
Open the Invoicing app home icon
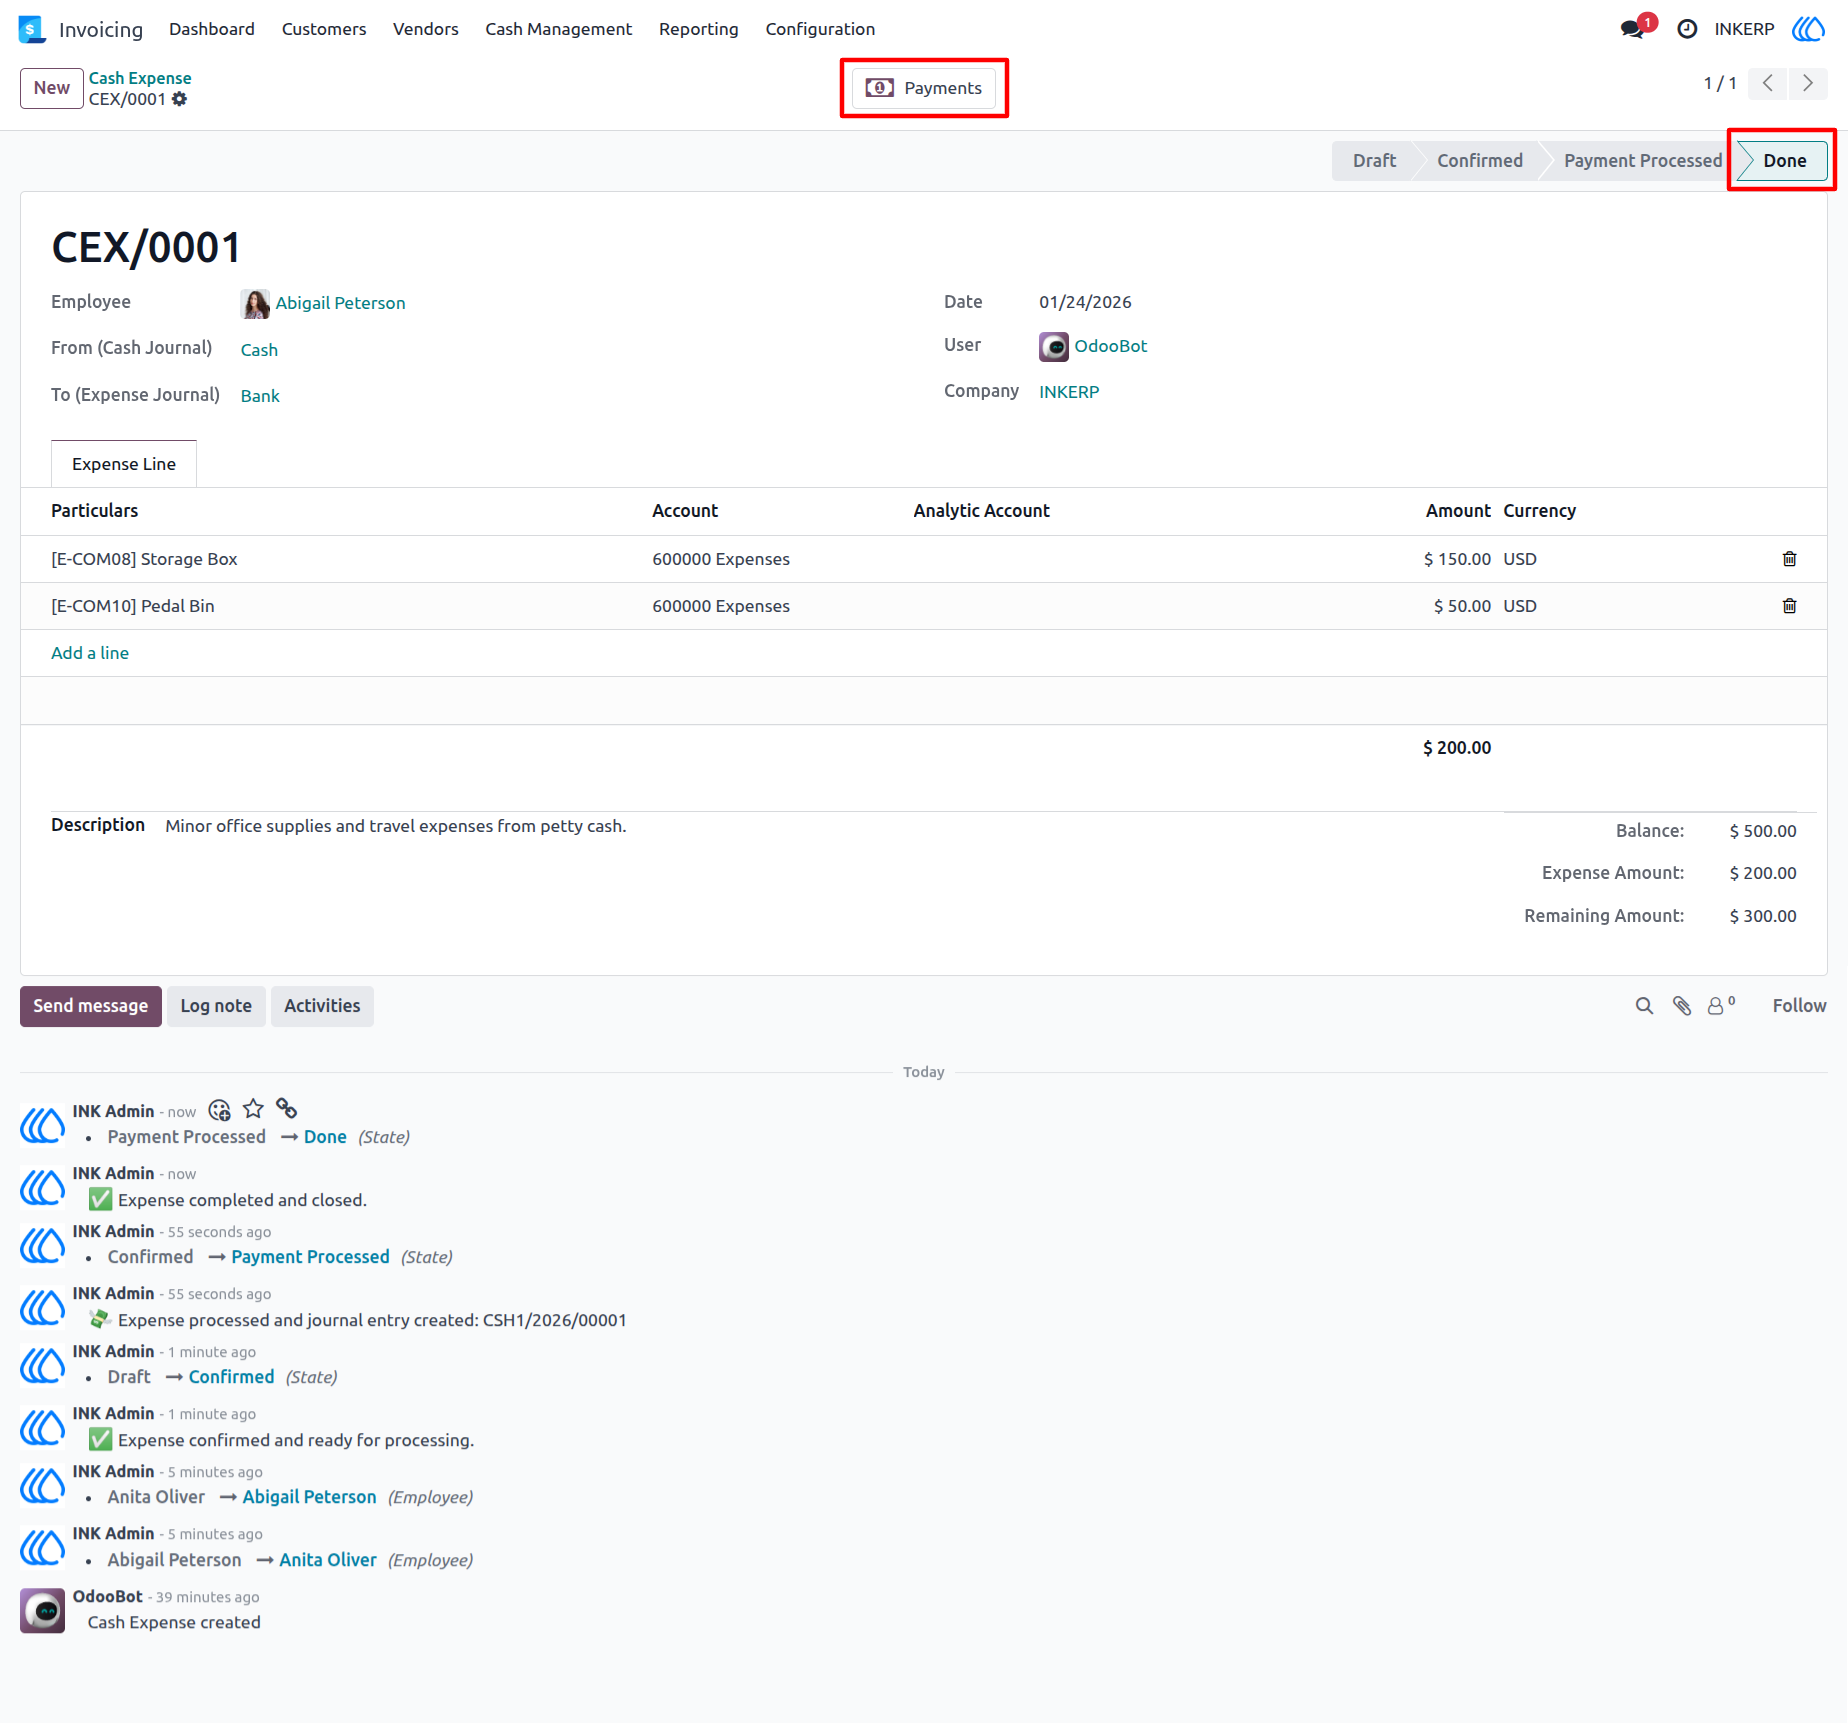coord(32,29)
